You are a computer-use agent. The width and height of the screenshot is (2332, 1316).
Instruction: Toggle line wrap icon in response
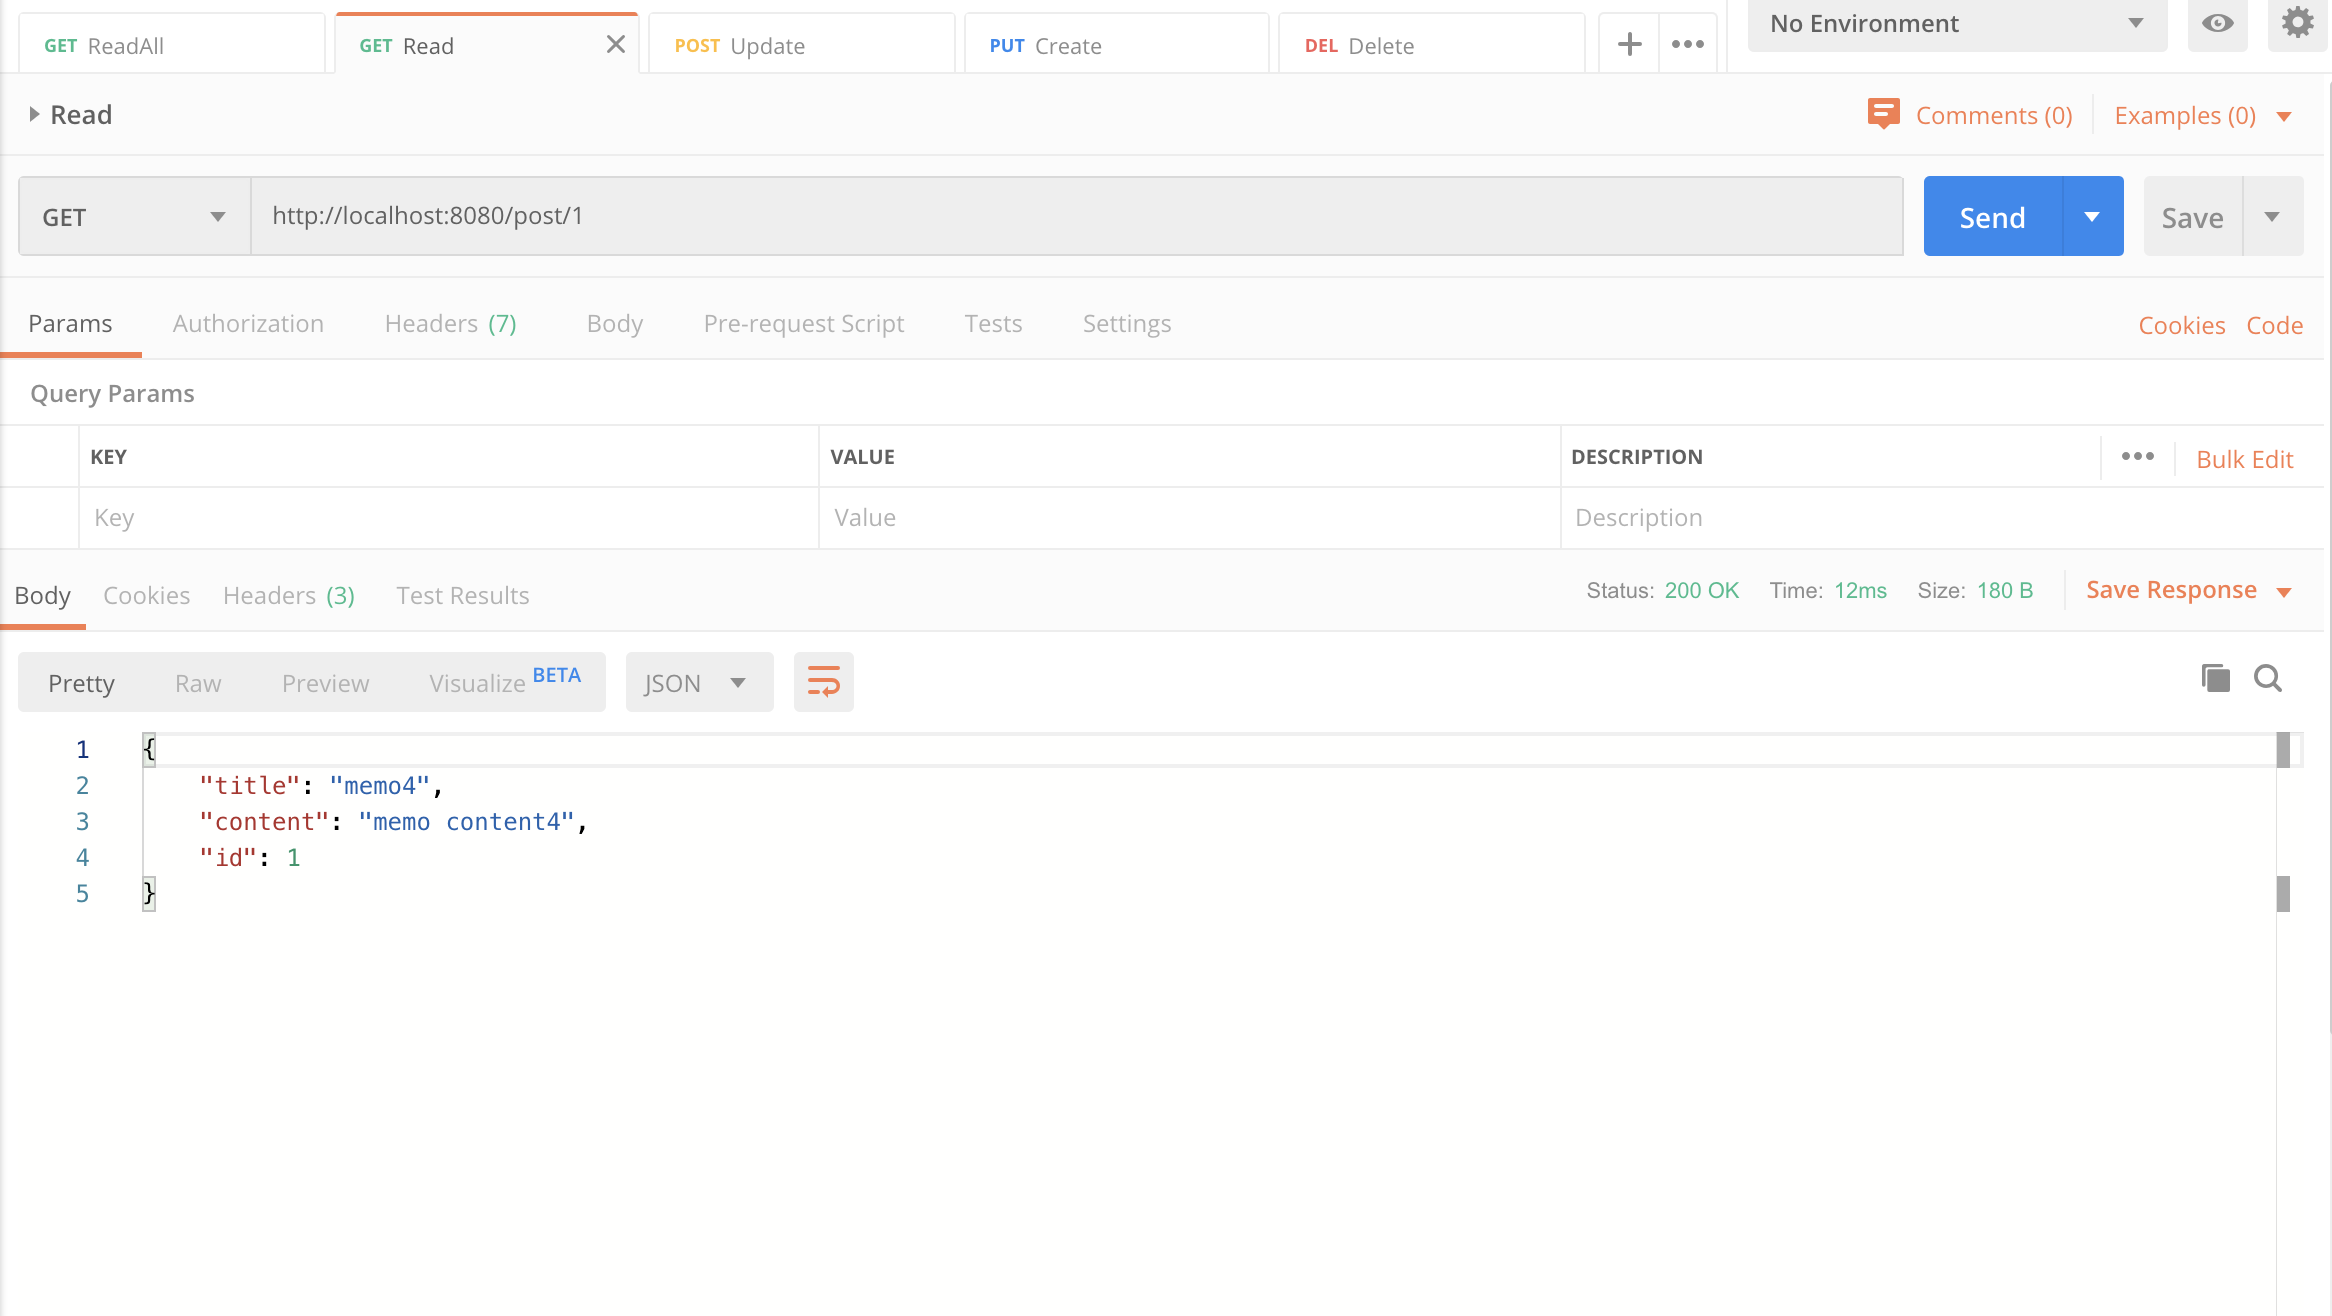click(823, 683)
